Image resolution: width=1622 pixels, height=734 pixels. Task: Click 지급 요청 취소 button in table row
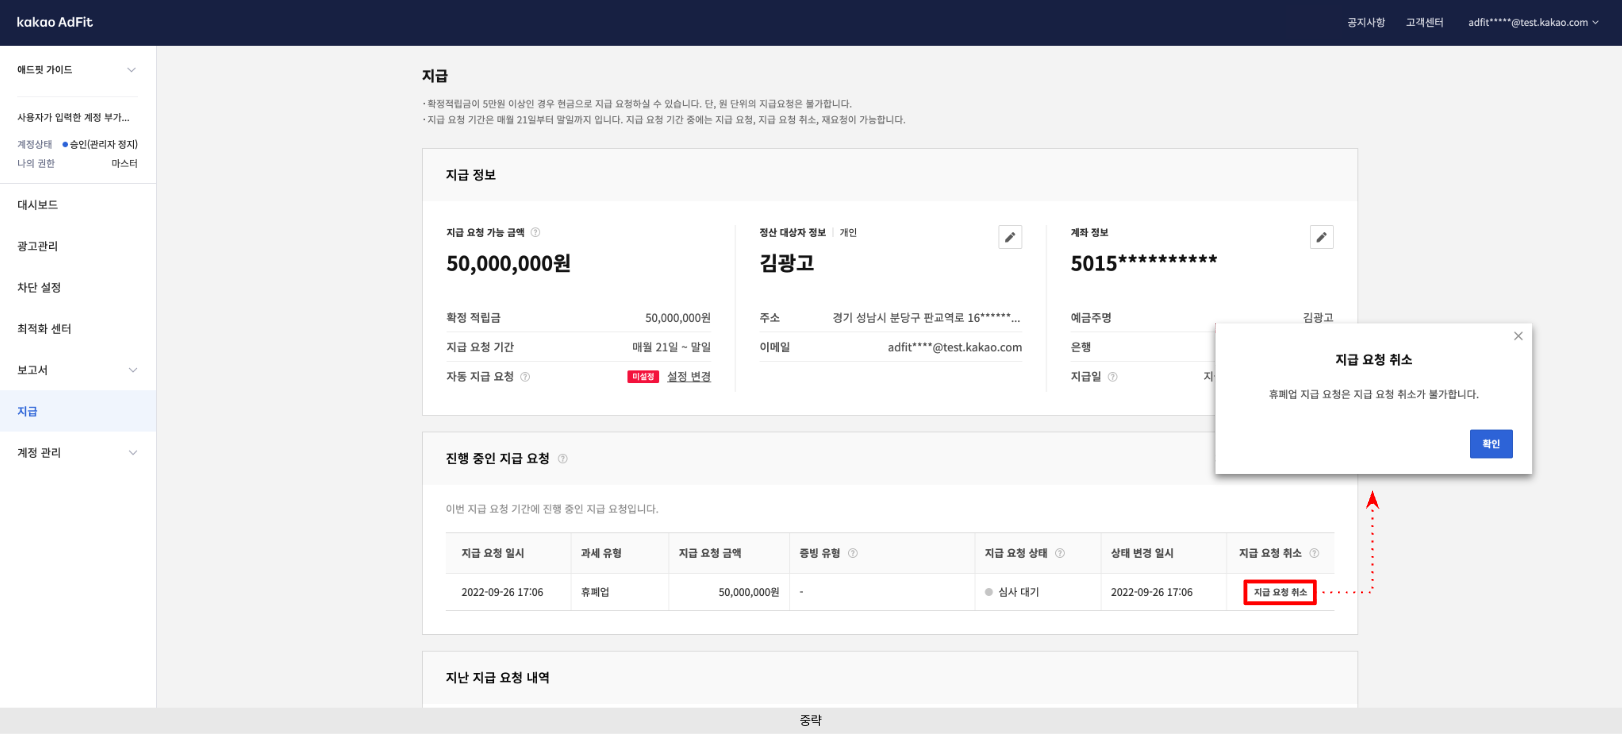(x=1279, y=592)
